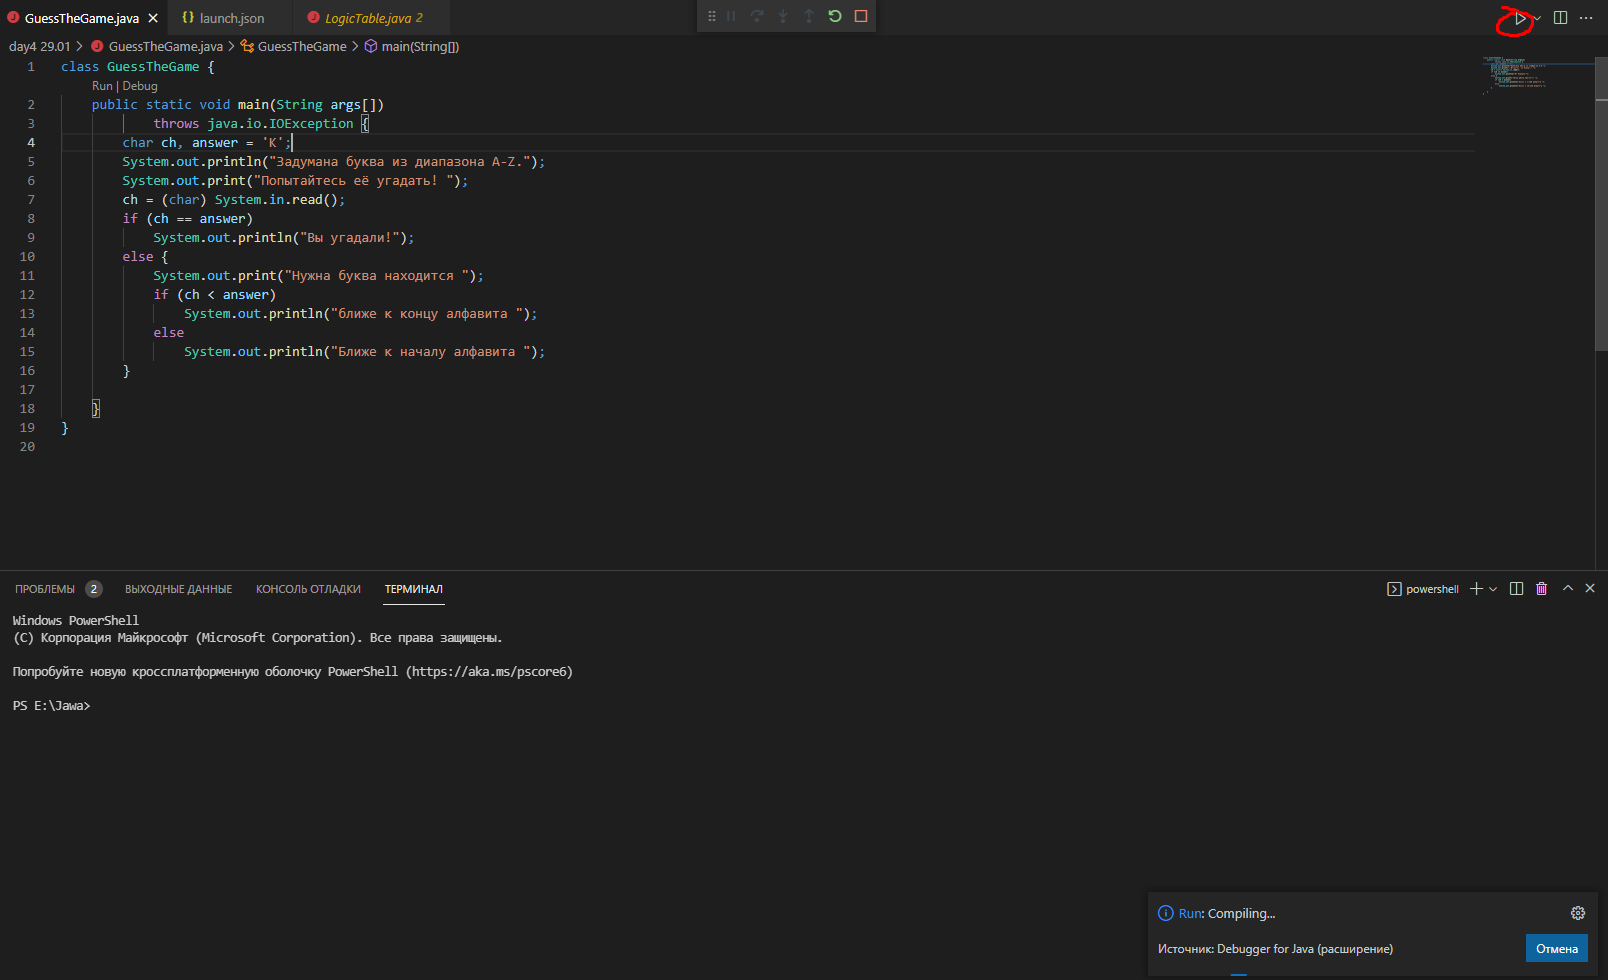Screen dimensions: 1608x980
Task: Select the Terminal tab (ТЕРМИНАЛ)
Action: click(413, 589)
